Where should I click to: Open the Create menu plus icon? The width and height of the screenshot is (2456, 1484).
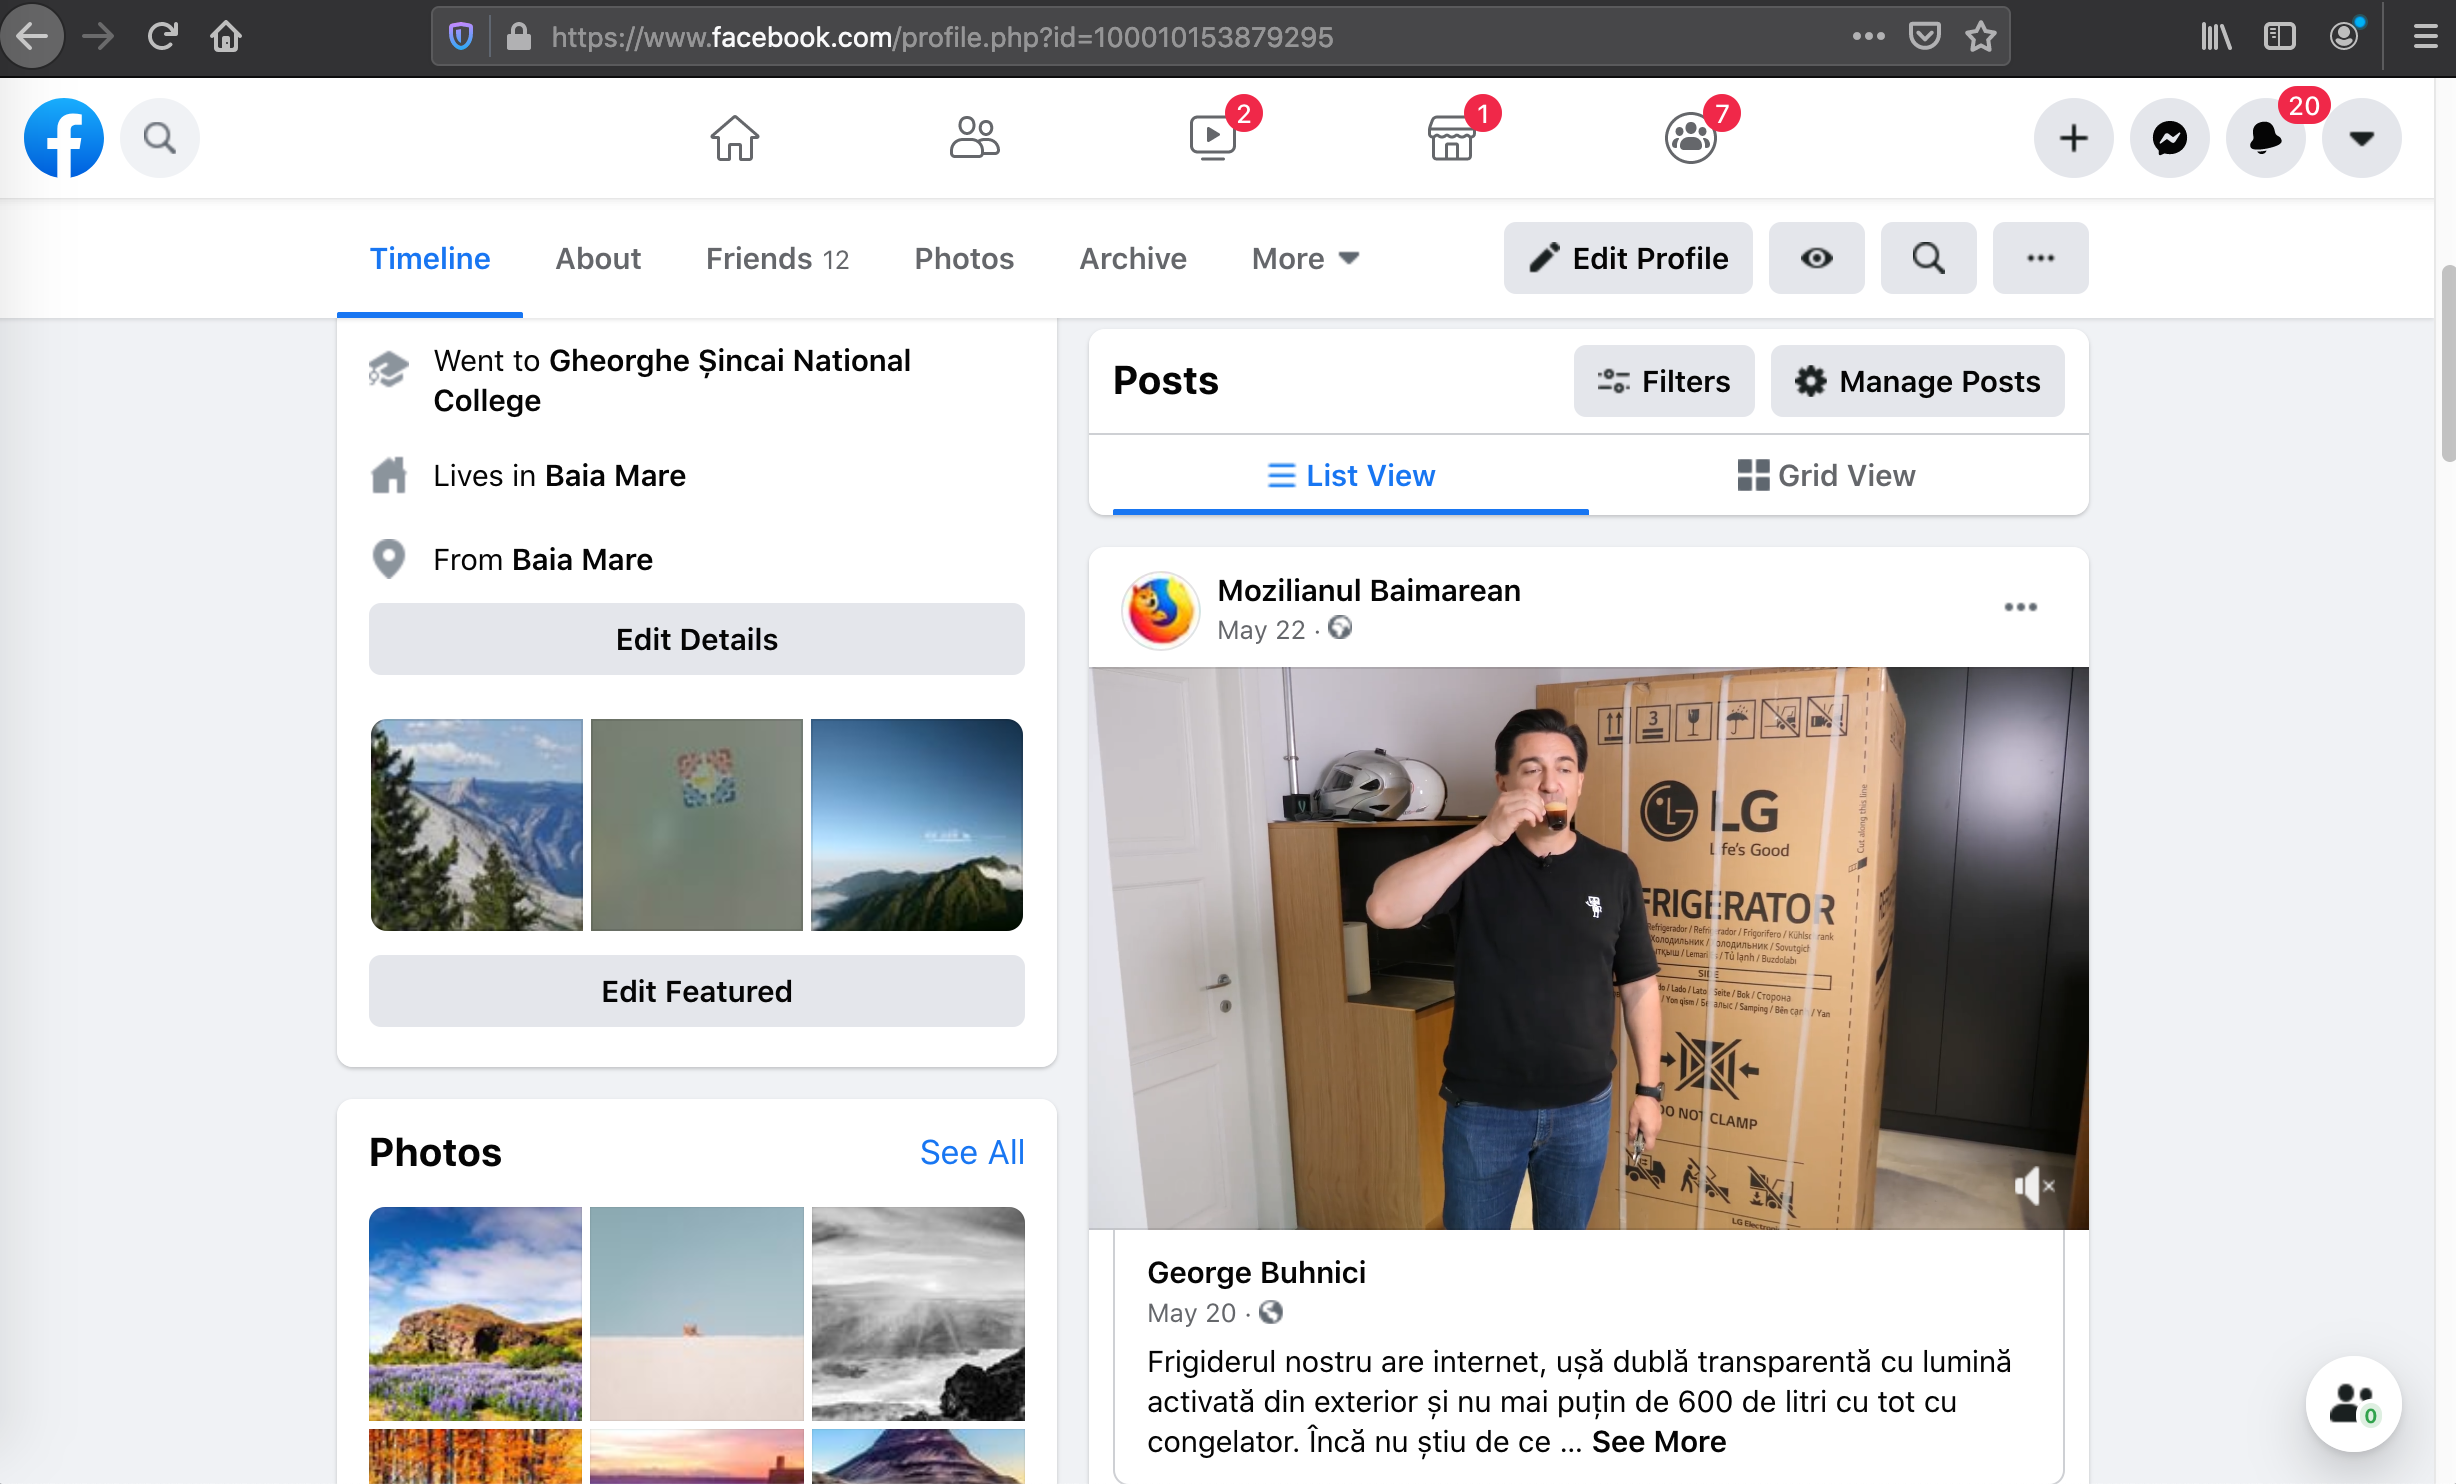coord(2073,138)
